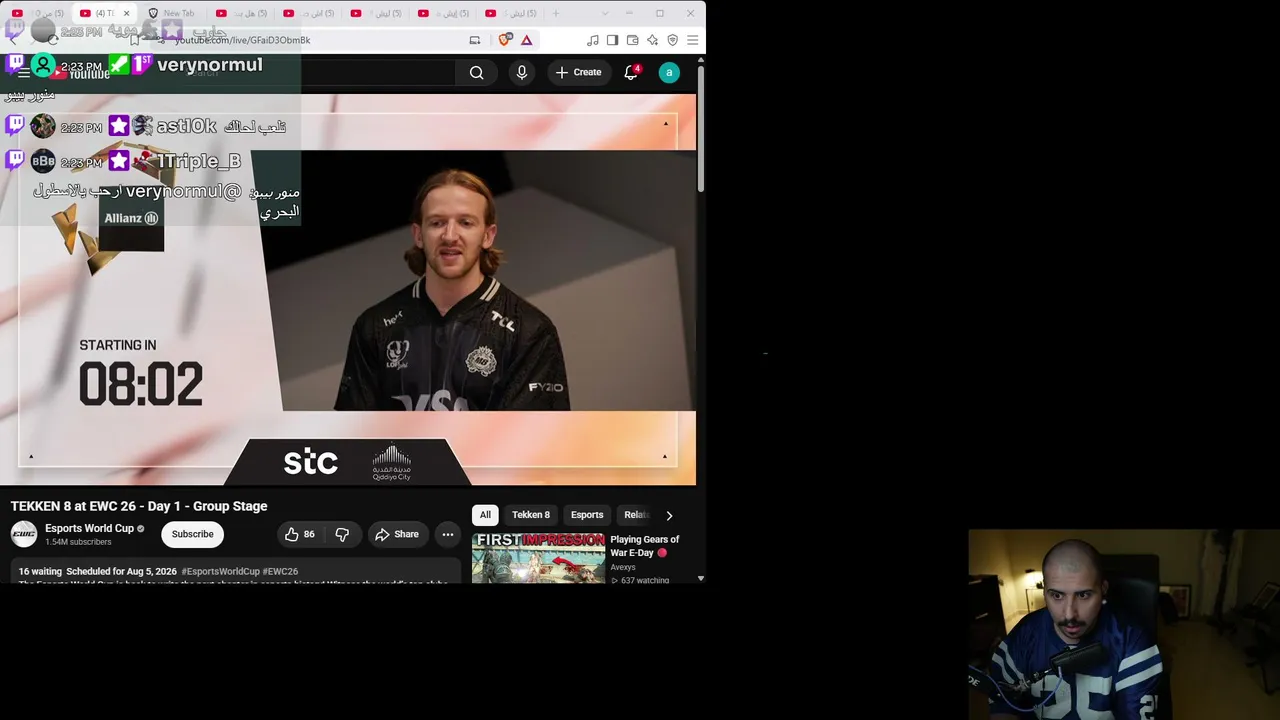This screenshot has height=720, width=1280.
Task: Click the Avexys channel name
Action: click(623, 567)
